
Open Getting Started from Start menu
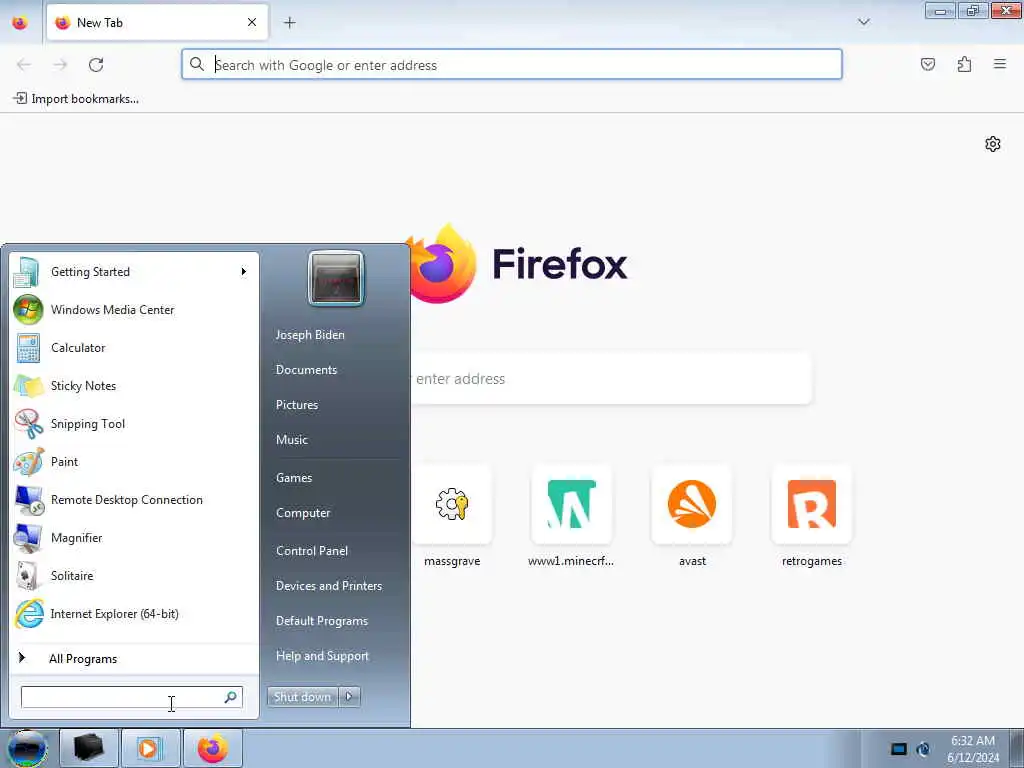click(x=134, y=272)
